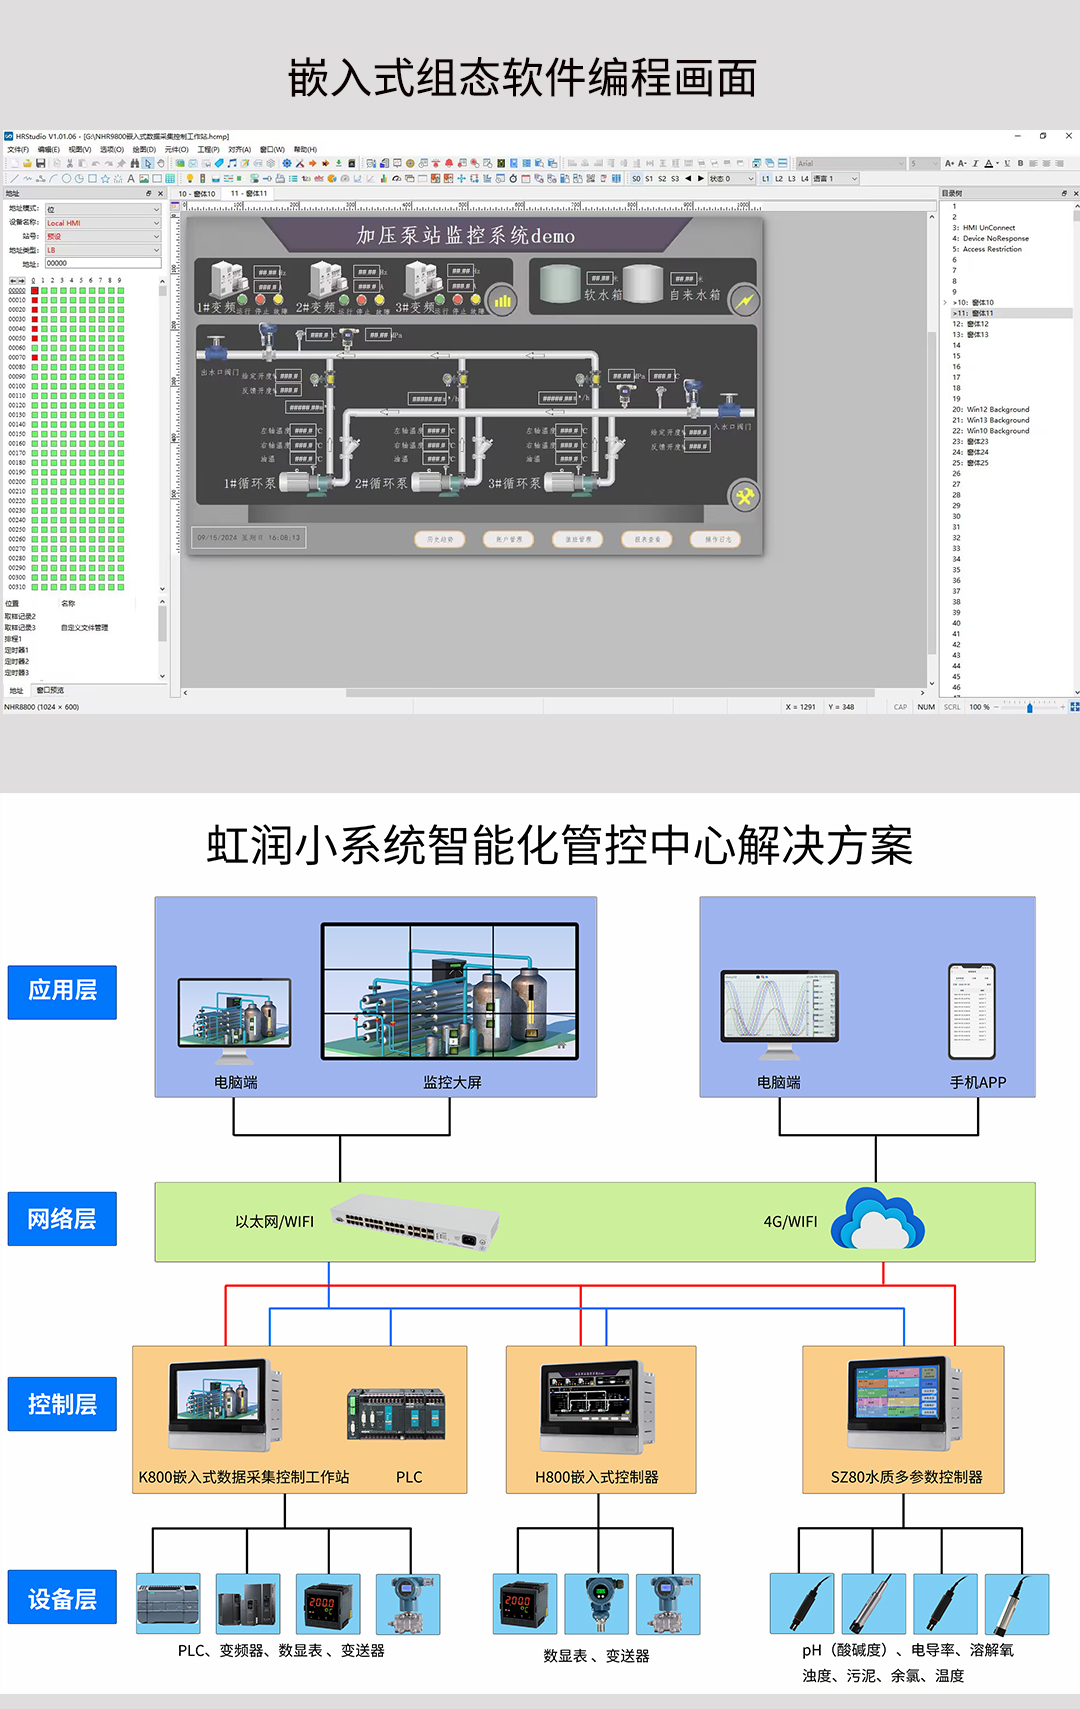1080x1709 pixels.
Task: Click the 应用层 blue label button
Action: click(x=62, y=992)
